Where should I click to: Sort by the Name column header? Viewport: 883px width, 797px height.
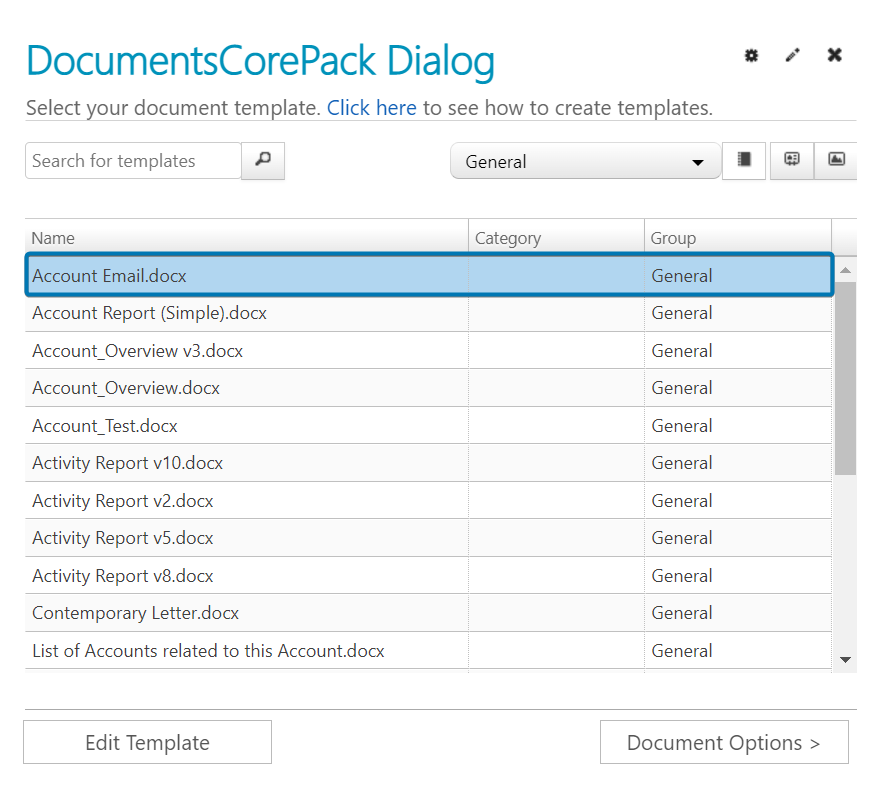coord(247,238)
